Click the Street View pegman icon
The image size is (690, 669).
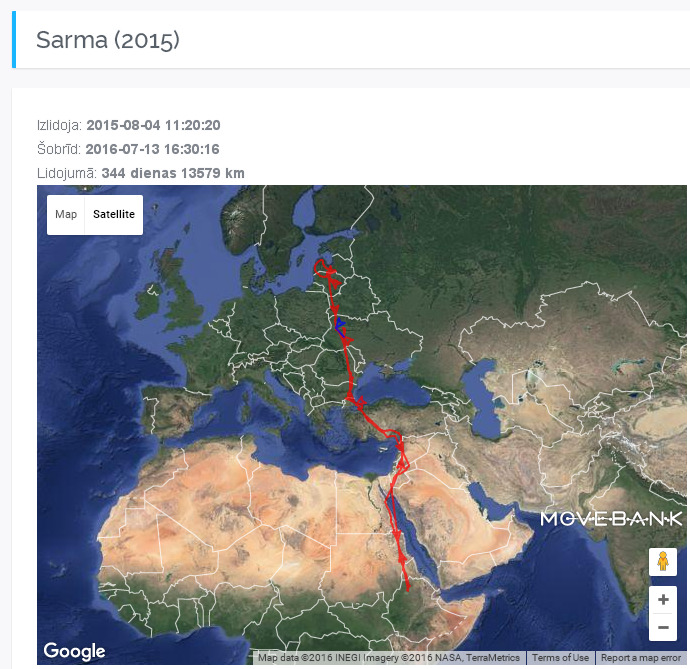[662, 561]
